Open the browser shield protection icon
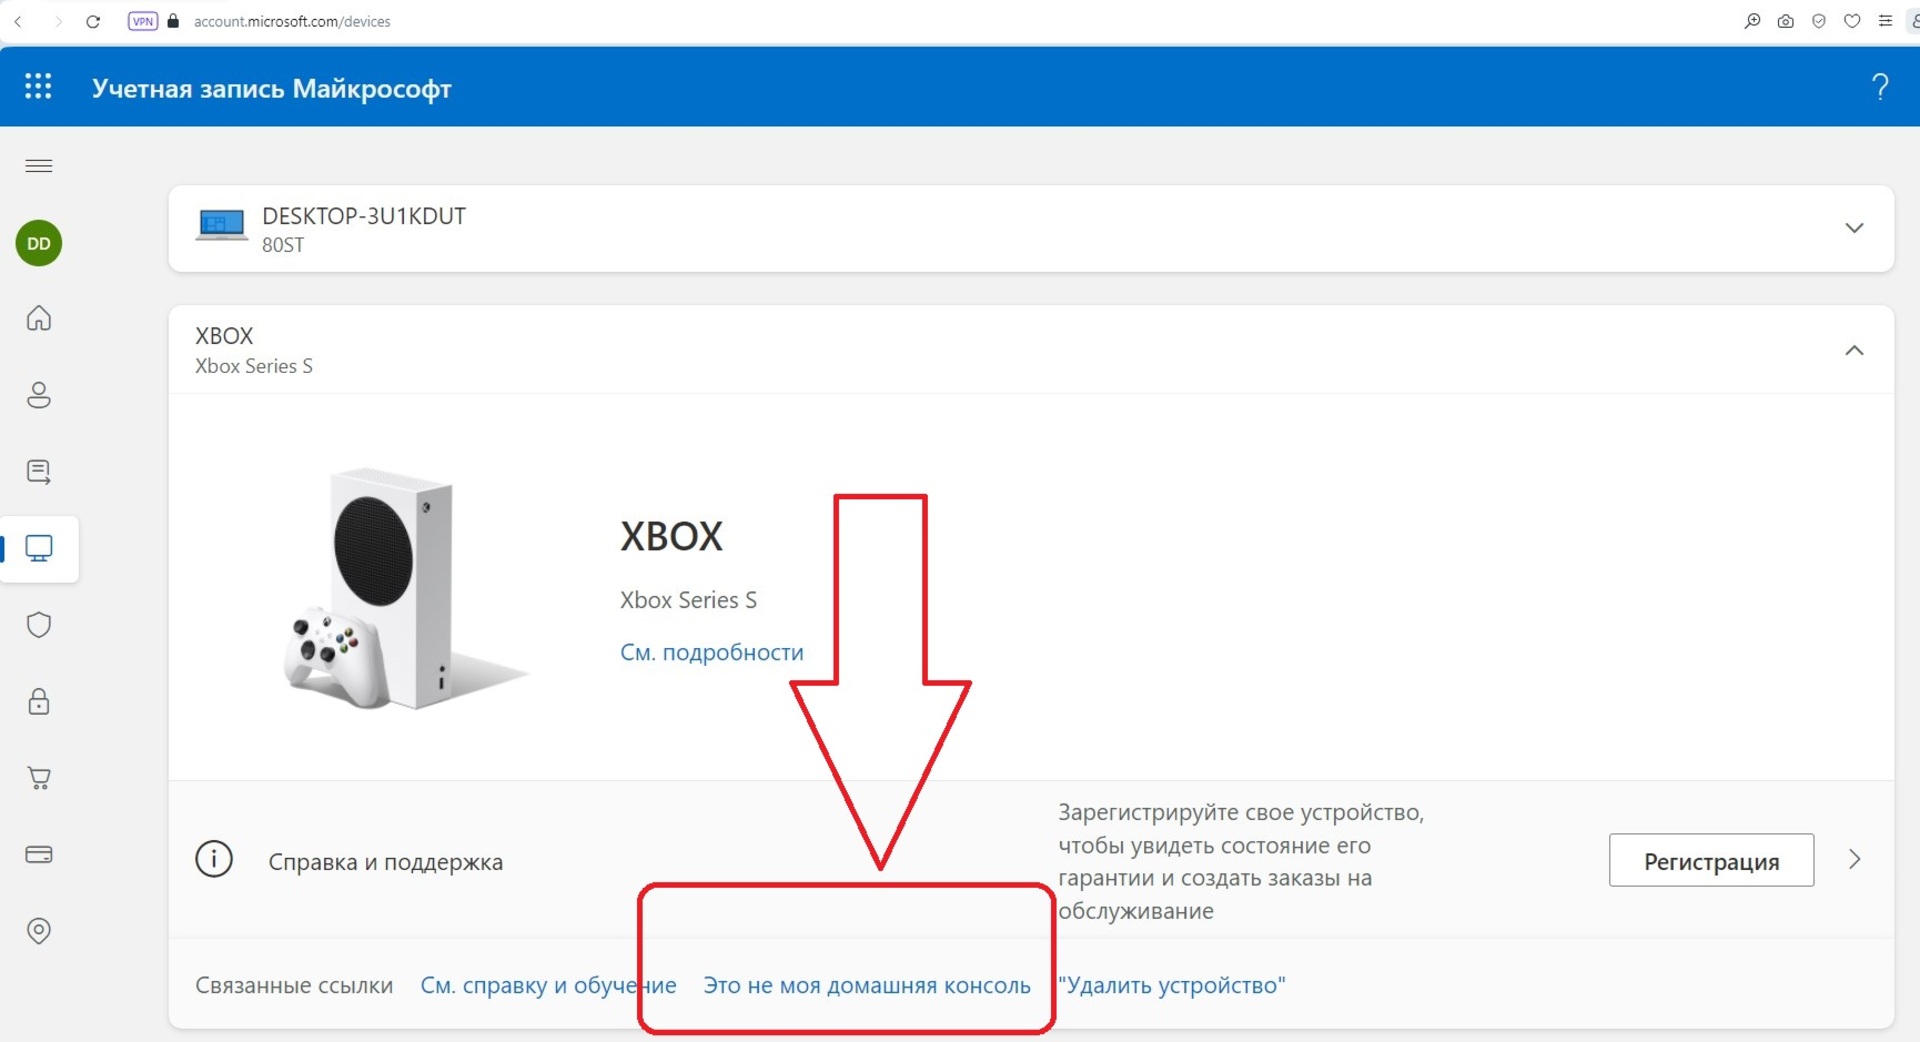Image resolution: width=1920 pixels, height=1042 pixels. tap(1819, 21)
